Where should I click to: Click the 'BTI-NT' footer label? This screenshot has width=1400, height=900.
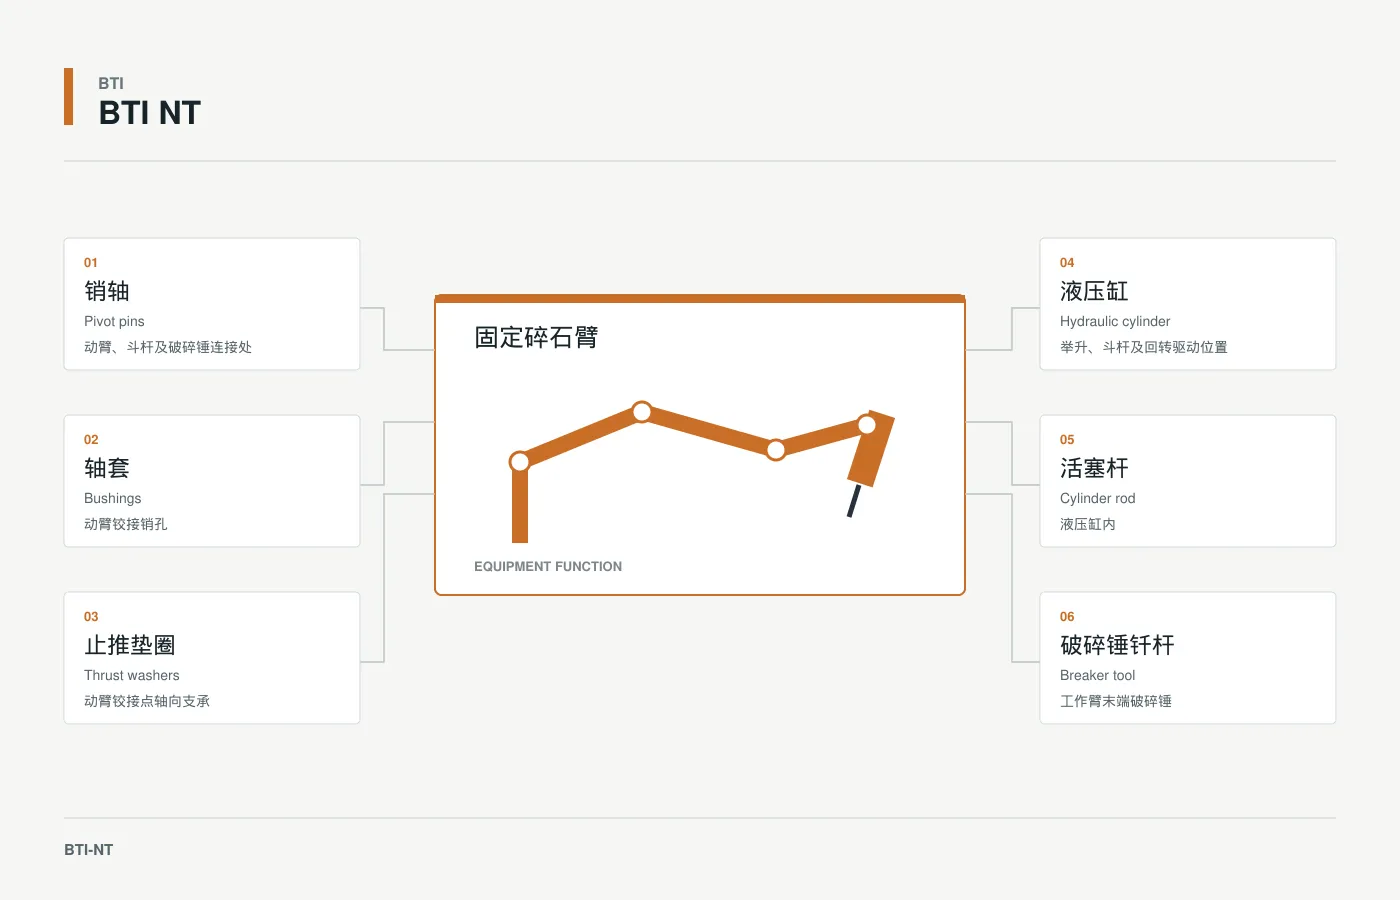tap(89, 850)
